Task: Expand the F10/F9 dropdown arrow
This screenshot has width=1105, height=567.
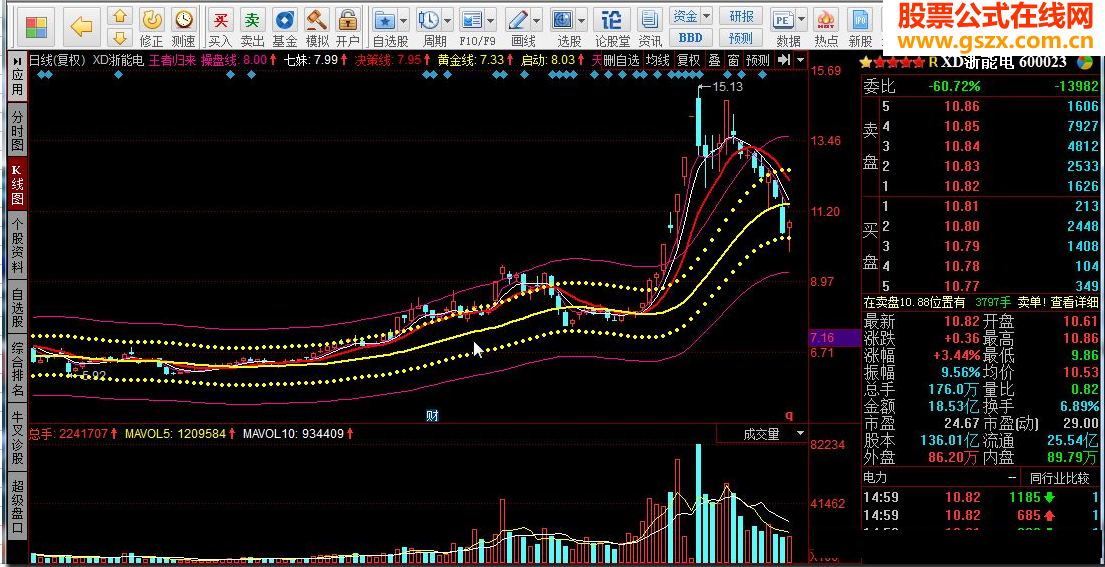Action: pyautogui.click(x=491, y=20)
